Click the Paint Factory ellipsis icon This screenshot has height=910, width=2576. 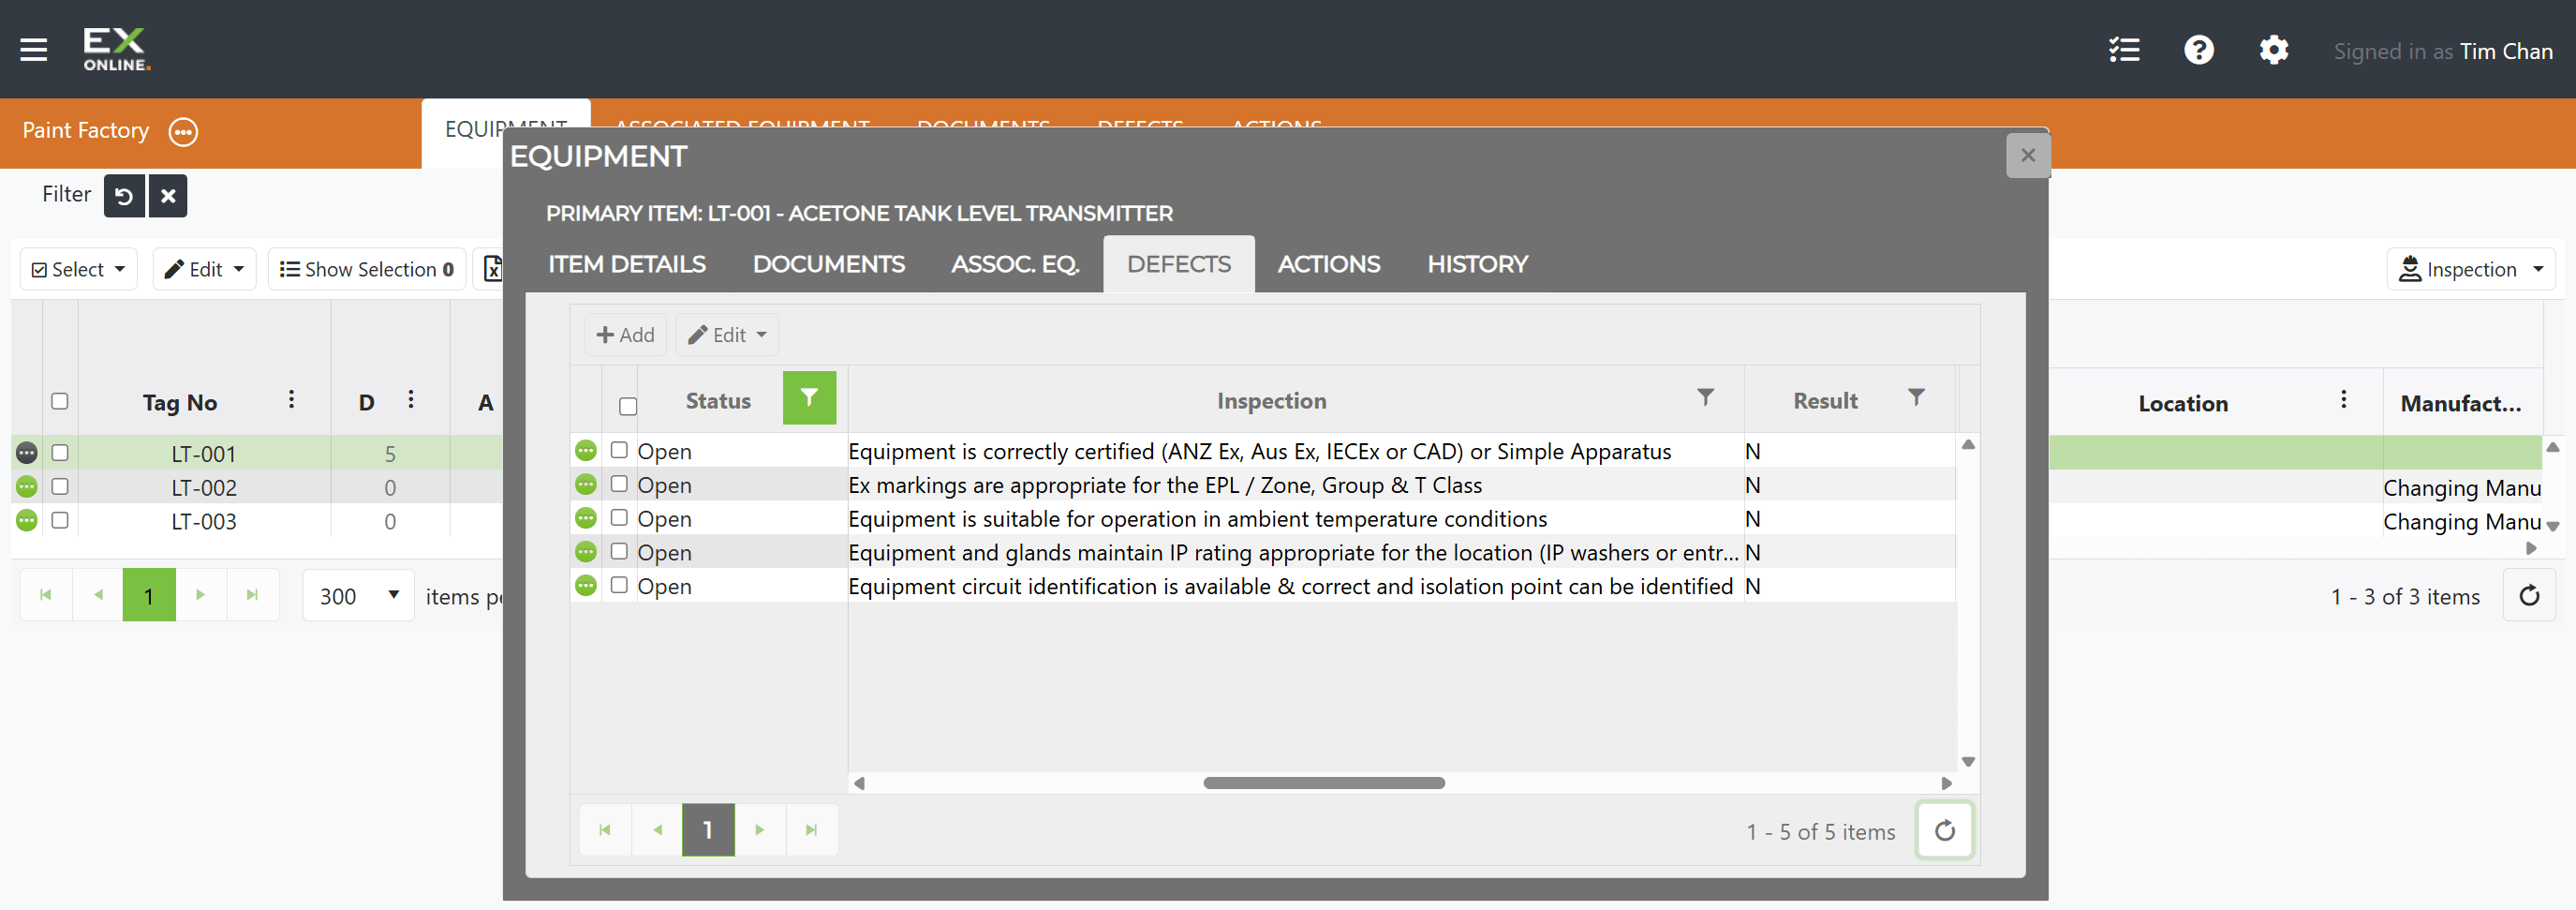pyautogui.click(x=183, y=132)
